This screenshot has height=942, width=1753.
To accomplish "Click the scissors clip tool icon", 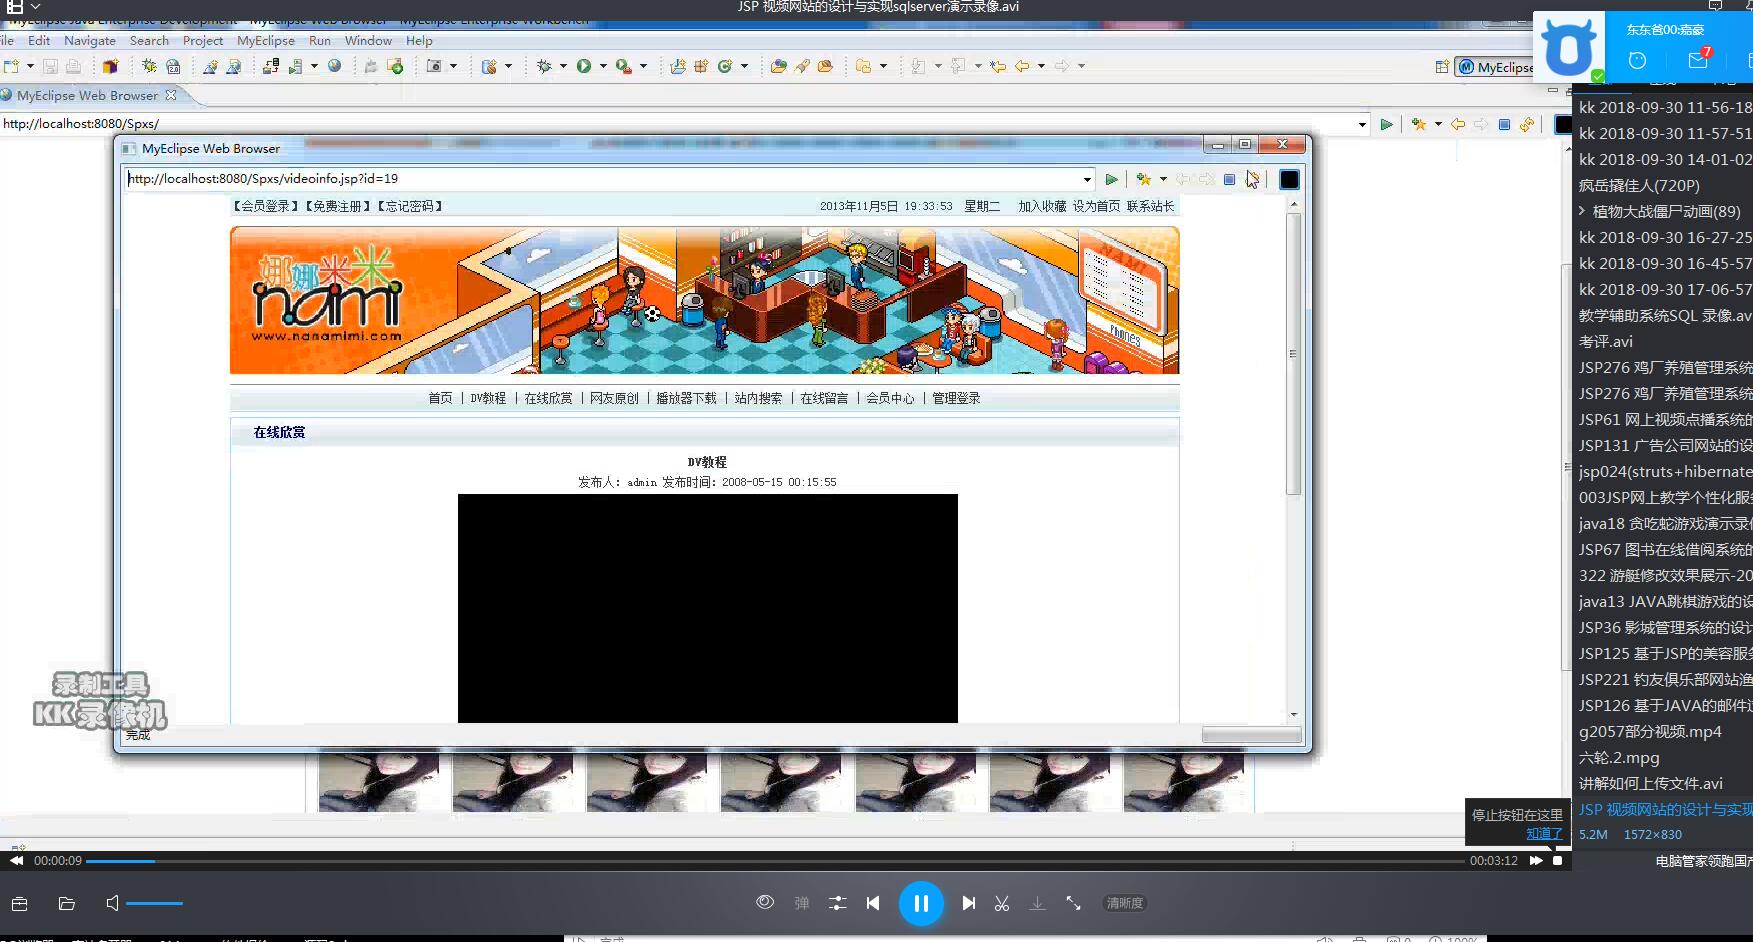I will (1002, 903).
